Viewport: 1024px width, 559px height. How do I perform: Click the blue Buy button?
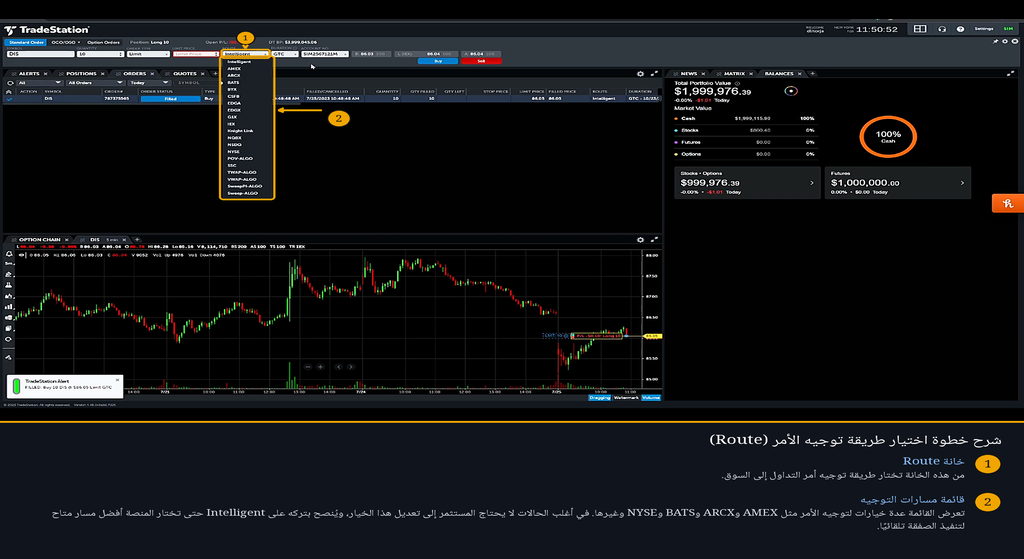438,61
